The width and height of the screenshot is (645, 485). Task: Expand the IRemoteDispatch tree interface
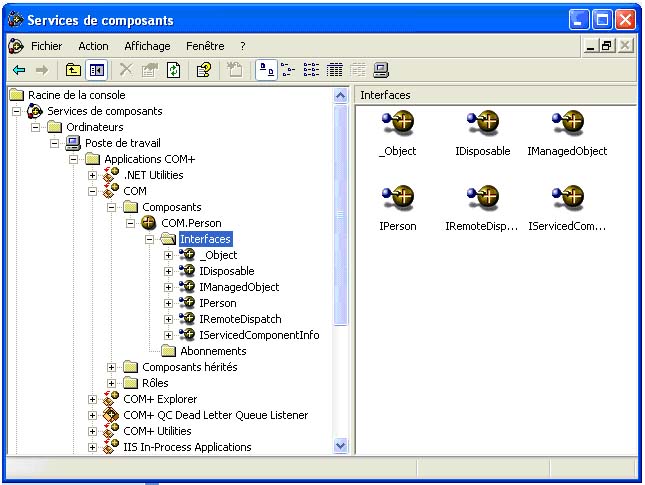pyautogui.click(x=168, y=319)
